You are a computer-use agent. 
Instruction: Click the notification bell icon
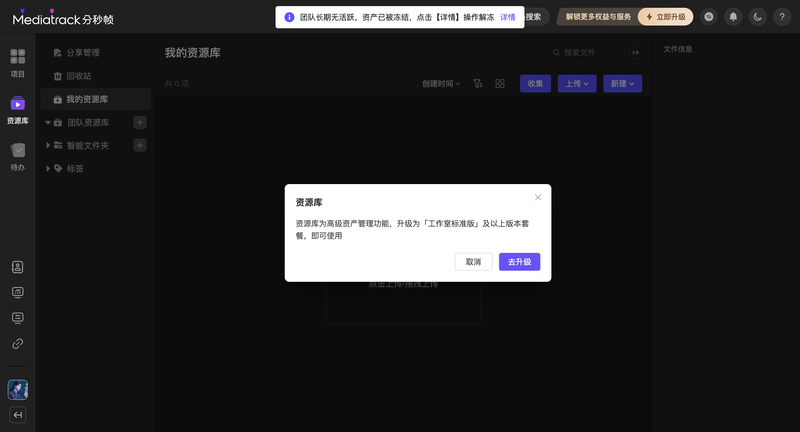click(x=733, y=17)
